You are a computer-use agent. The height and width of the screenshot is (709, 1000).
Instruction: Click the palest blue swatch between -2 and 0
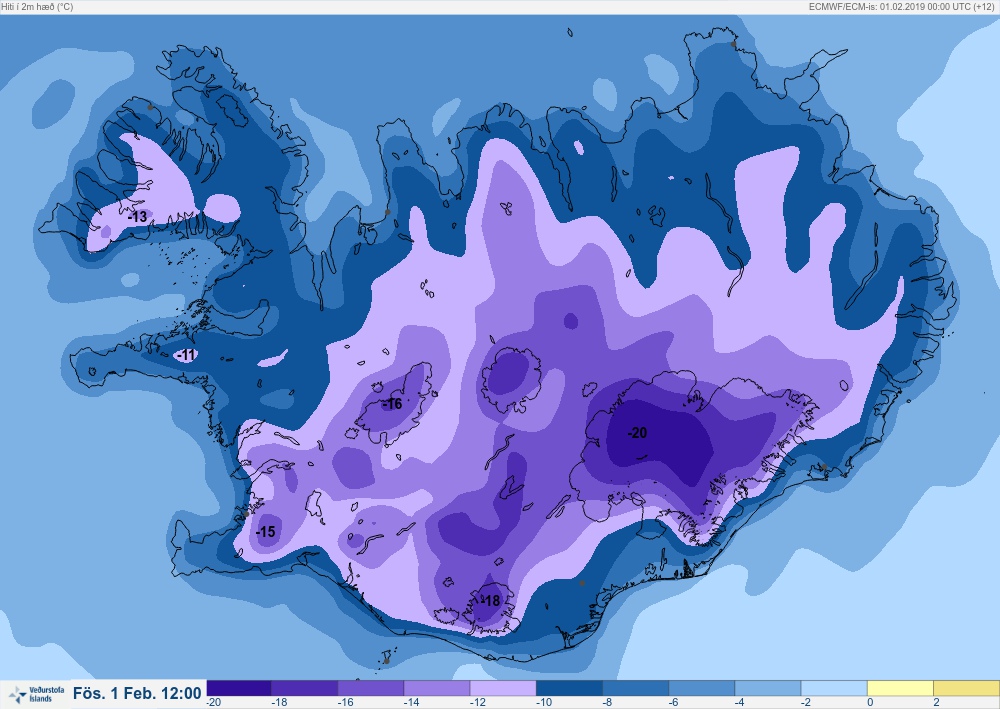[x=835, y=688]
